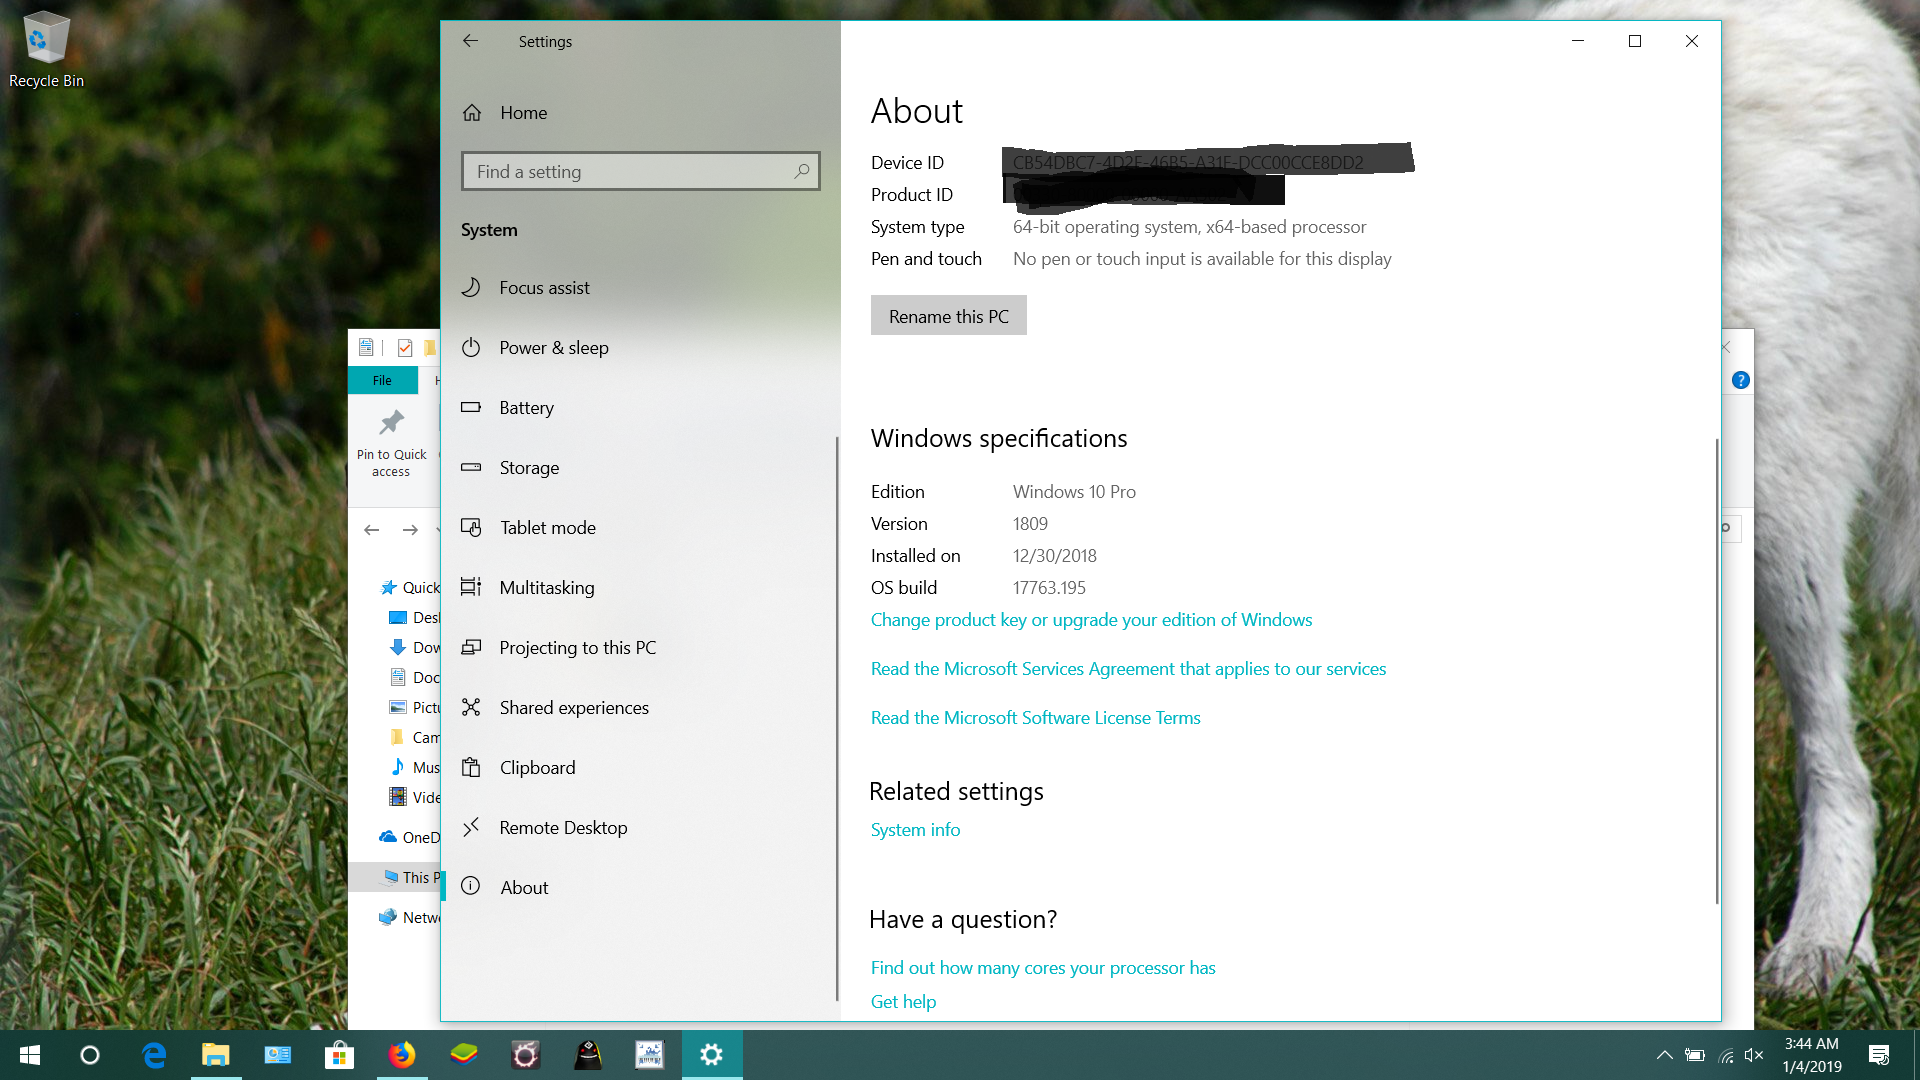The height and width of the screenshot is (1080, 1920).
Task: Click the muted volume tray icon
Action: click(x=1754, y=1055)
